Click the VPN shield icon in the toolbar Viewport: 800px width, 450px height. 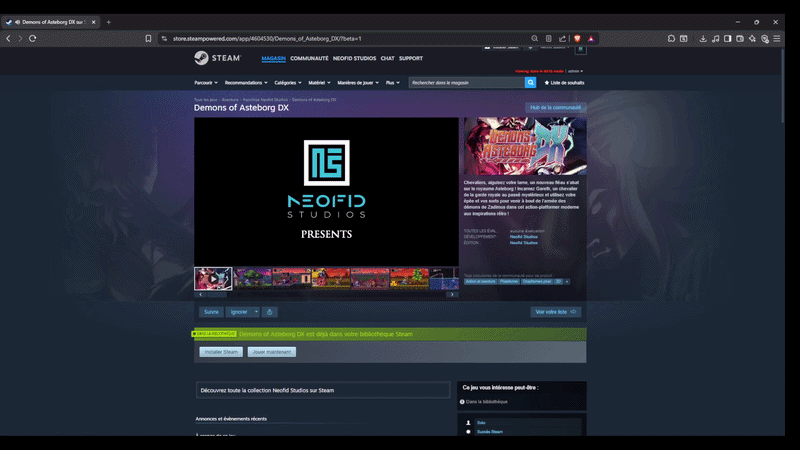pos(765,39)
